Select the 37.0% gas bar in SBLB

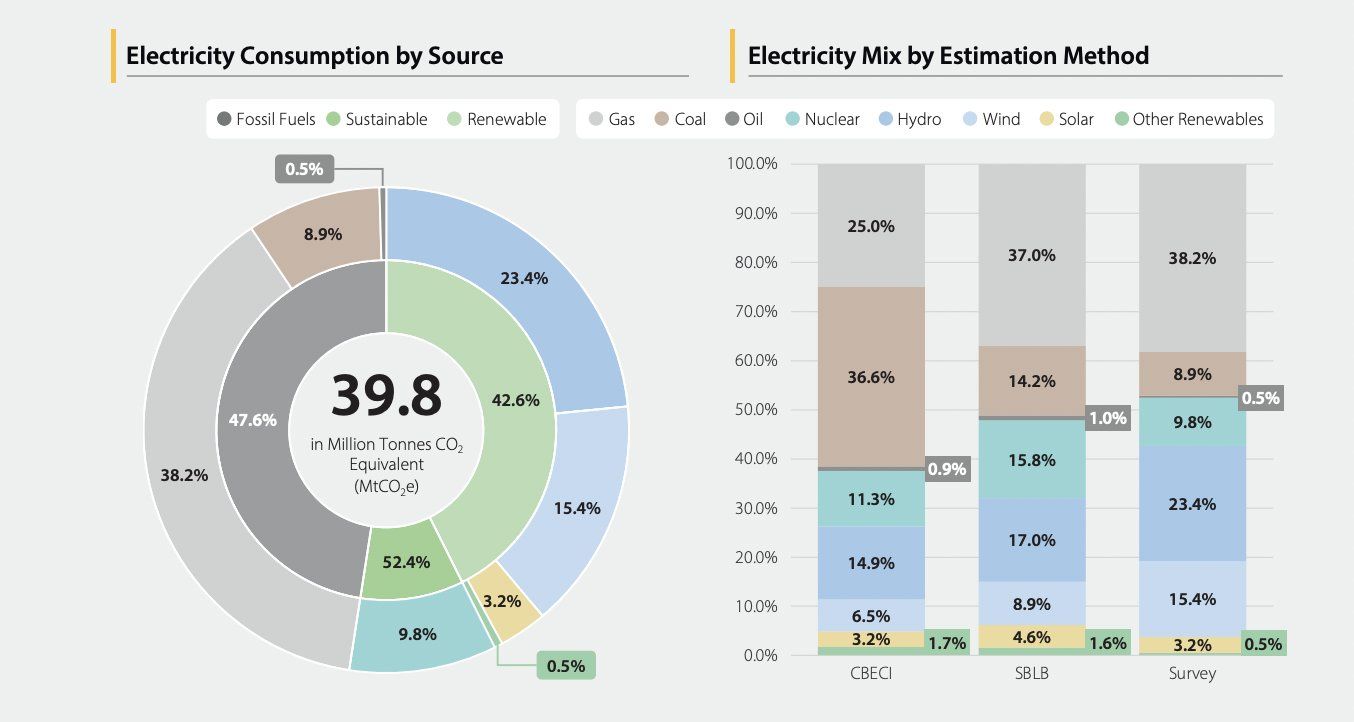[x=1031, y=255]
